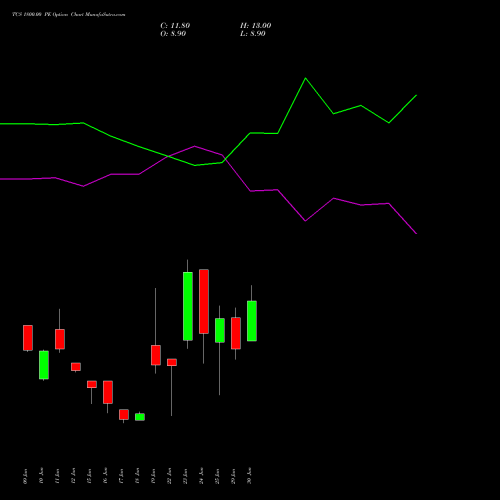Select the green candlestick for 10 Jun
The height and width of the screenshot is (500, 500).
44,365
